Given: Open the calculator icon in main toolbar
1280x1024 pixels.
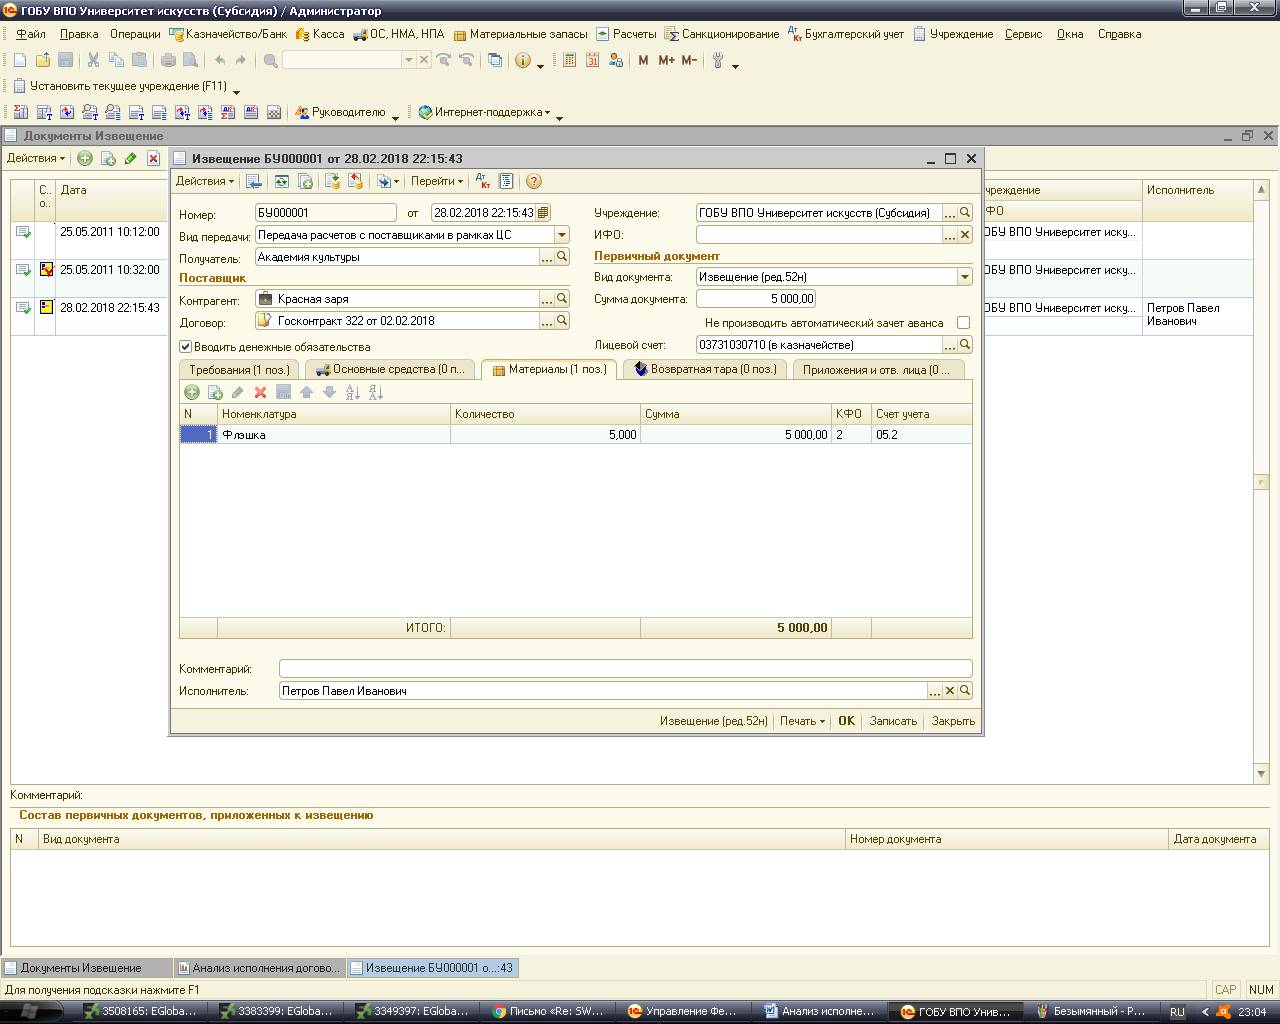Looking at the screenshot, I should (569, 60).
